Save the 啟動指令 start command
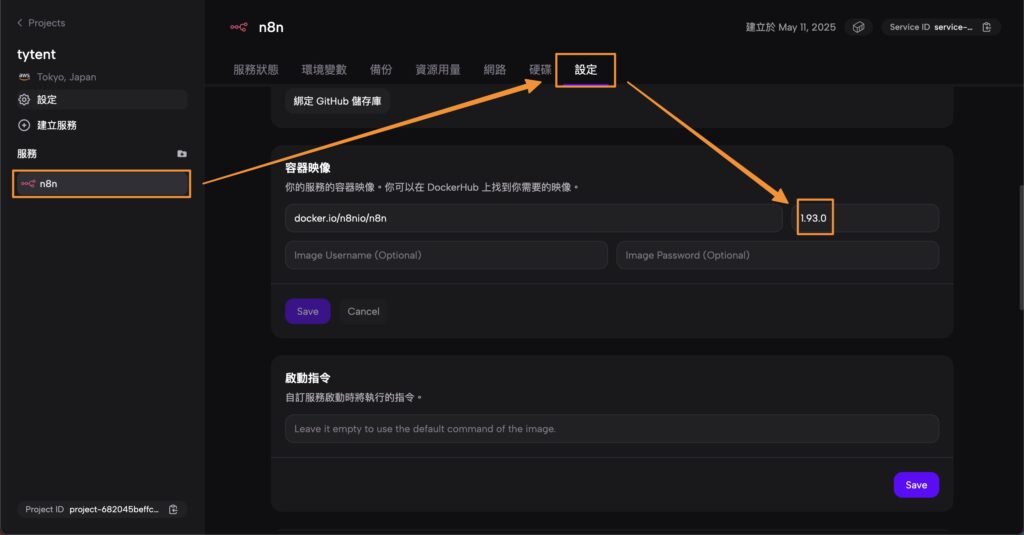Image resolution: width=1024 pixels, height=535 pixels. [x=916, y=485]
